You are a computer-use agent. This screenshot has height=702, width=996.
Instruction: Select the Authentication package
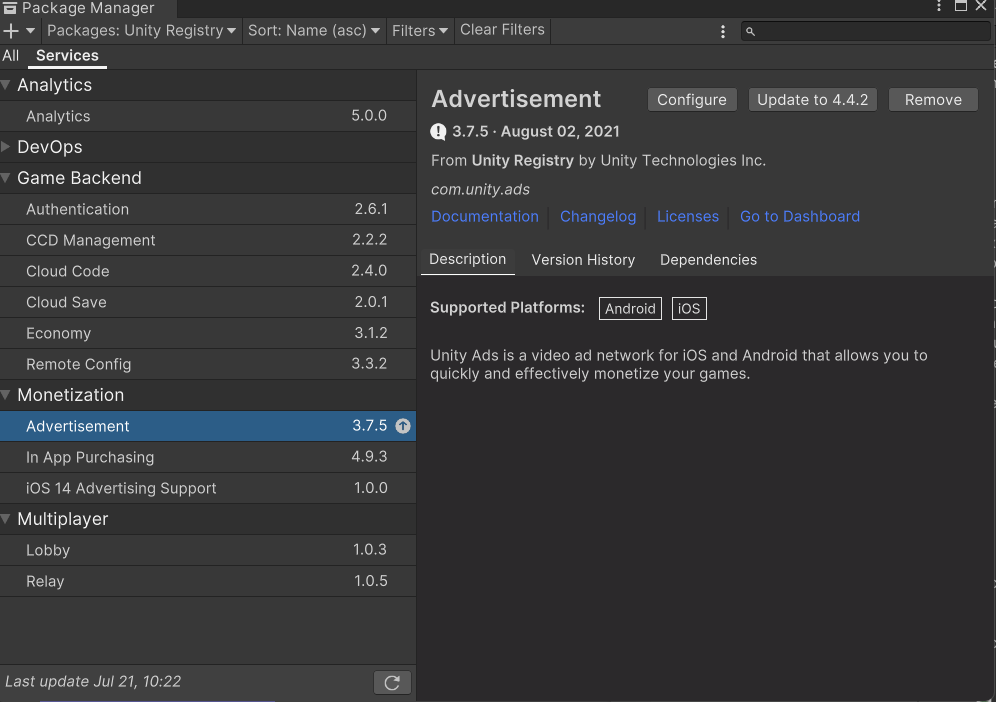coord(208,209)
